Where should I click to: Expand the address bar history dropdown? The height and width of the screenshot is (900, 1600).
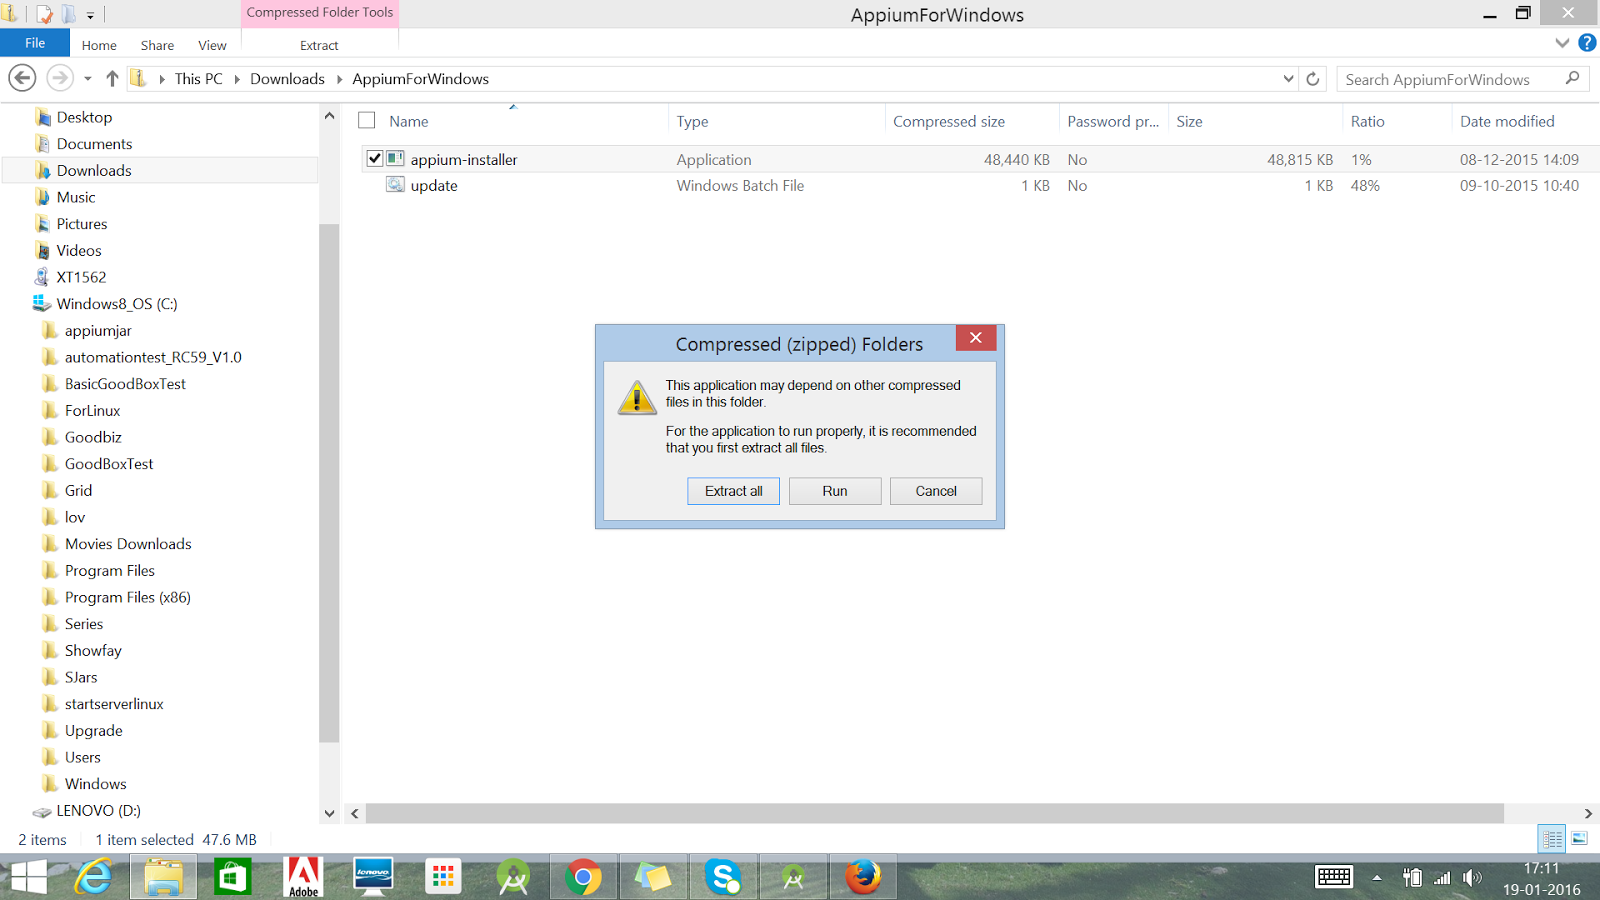pos(1288,79)
